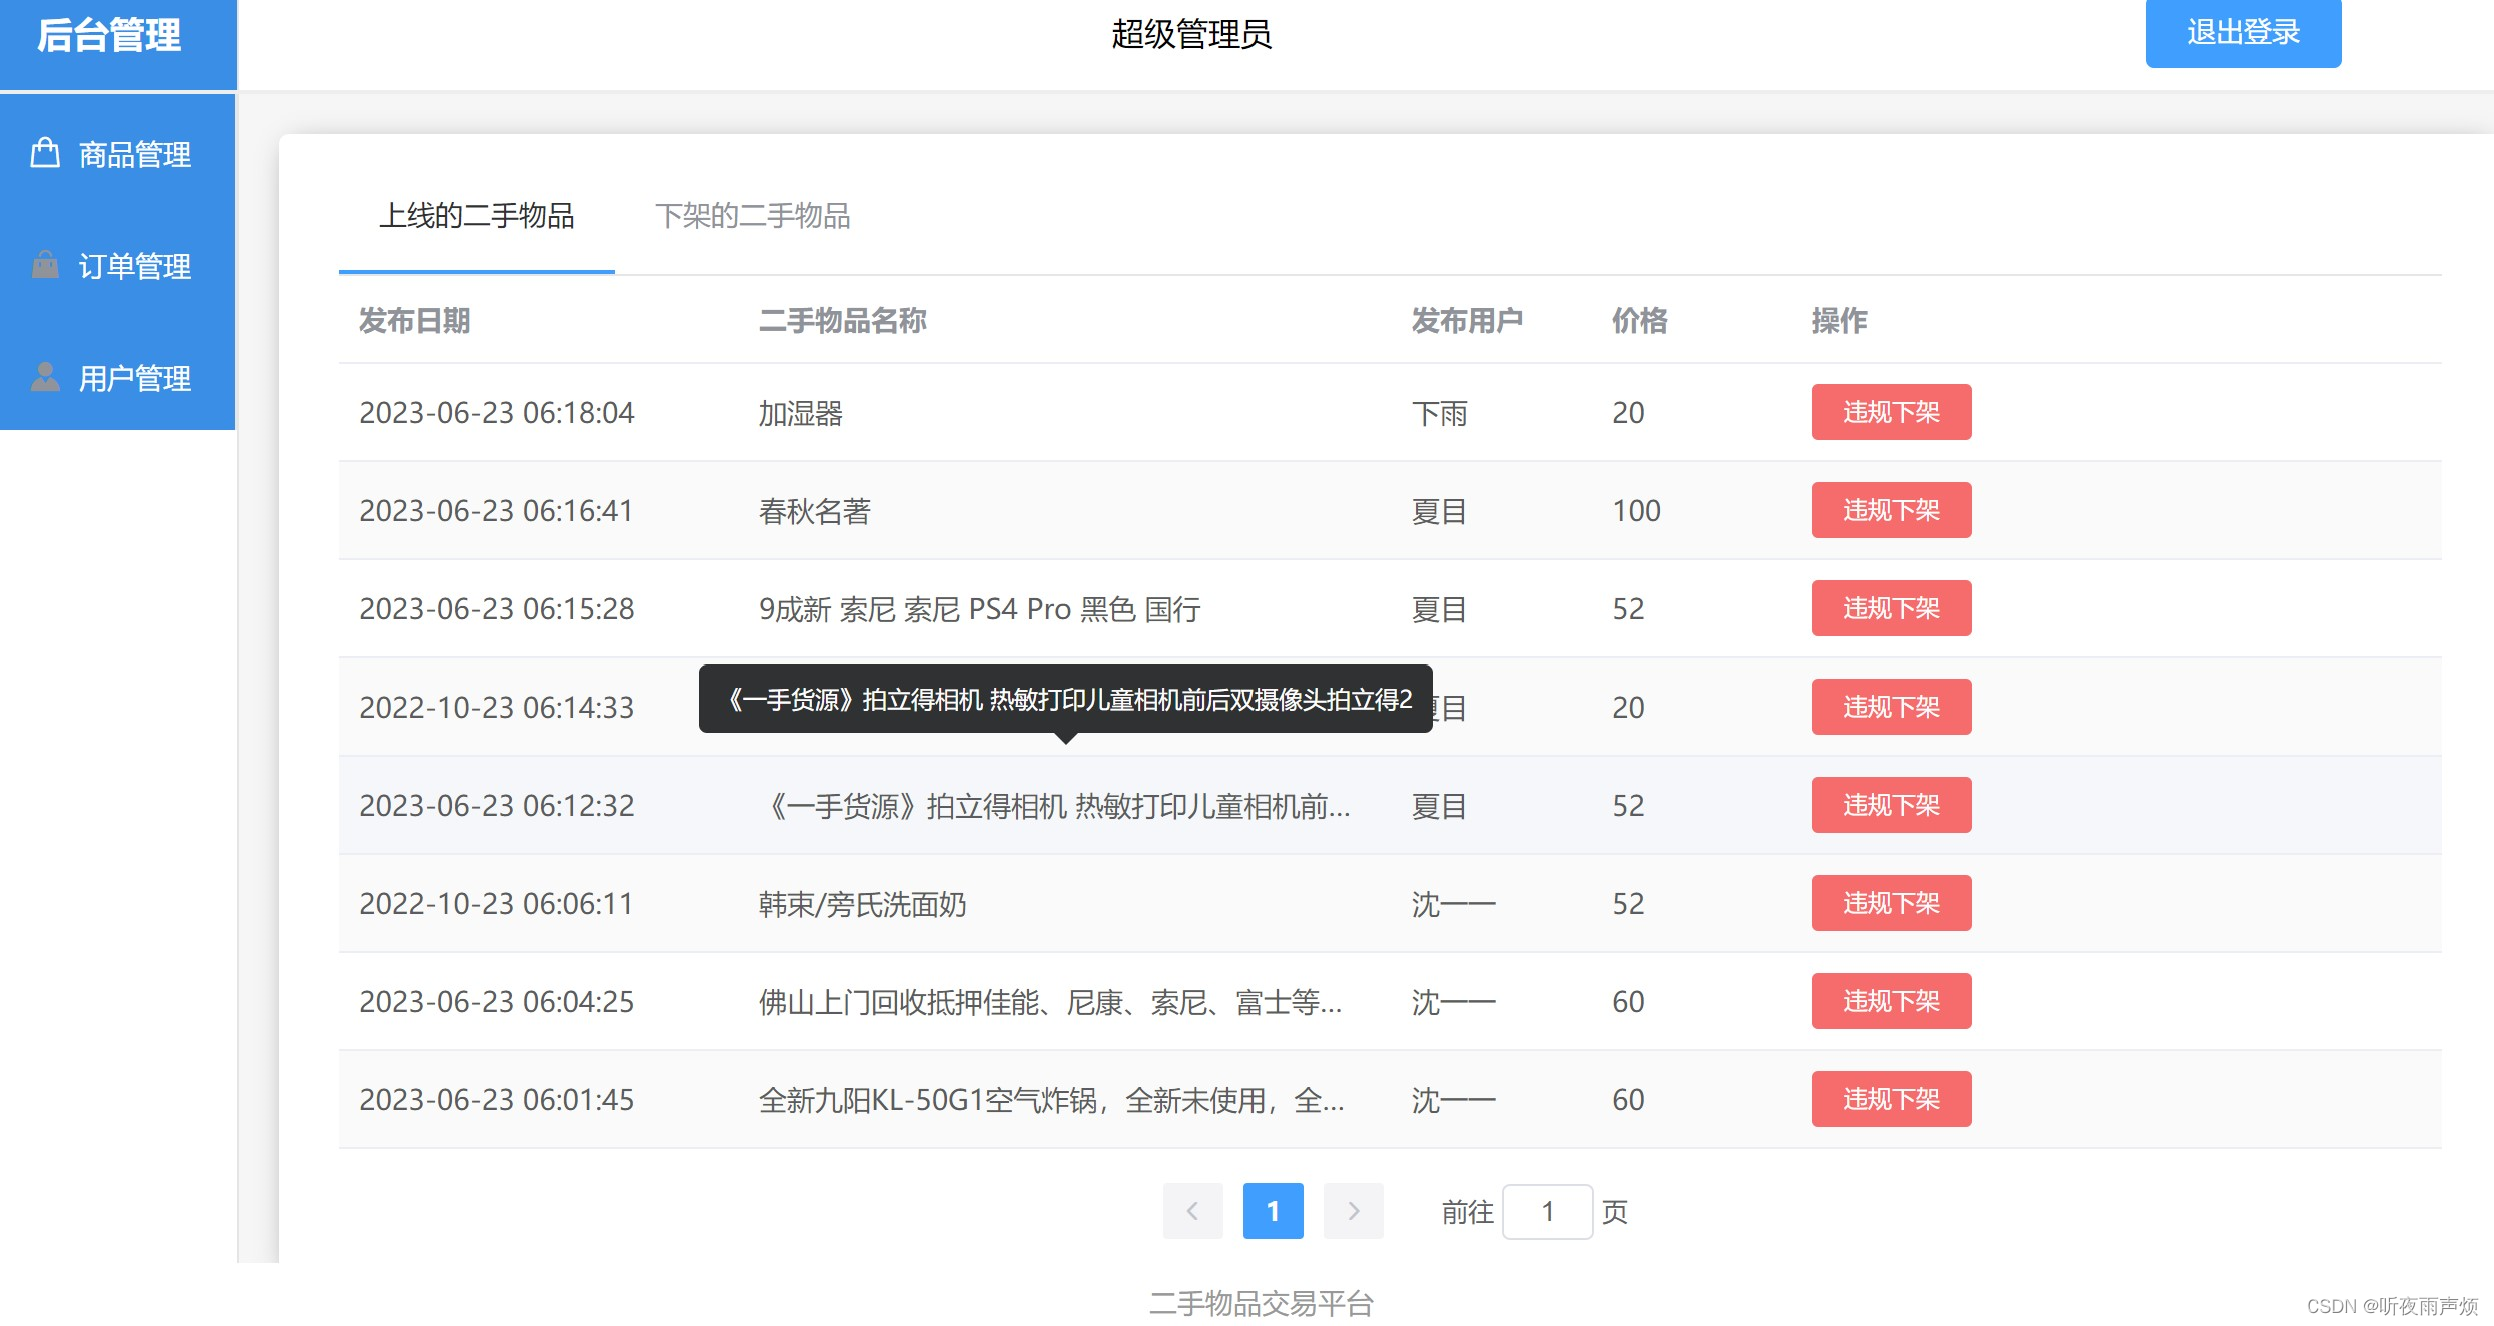Click publisher 夏目 in 春秋名著 row
Image resolution: width=2494 pixels, height=1326 pixels.
tap(1439, 511)
